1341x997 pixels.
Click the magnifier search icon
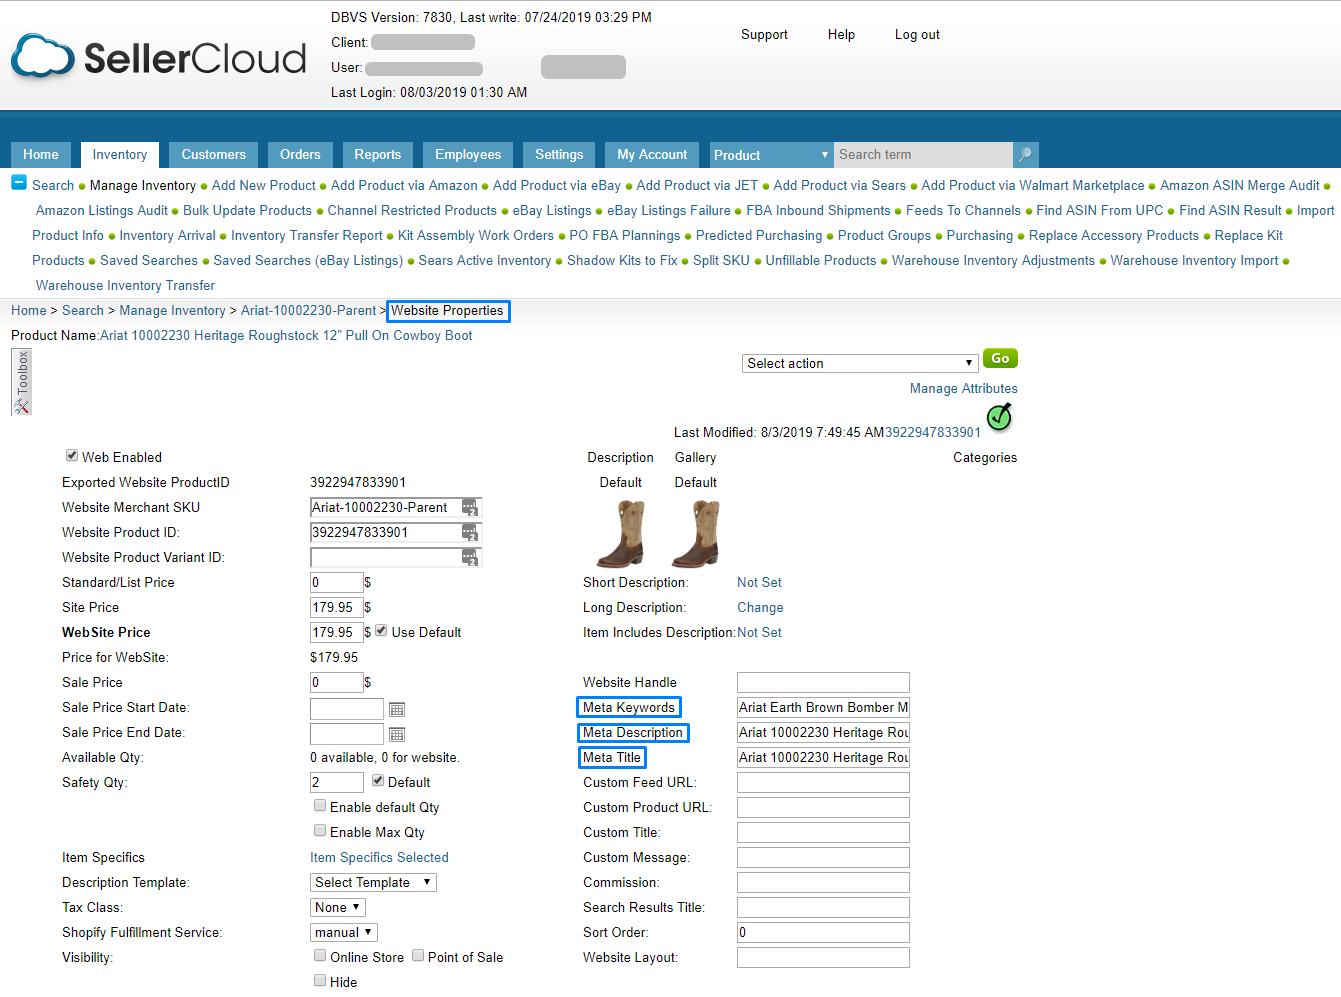(x=1025, y=155)
